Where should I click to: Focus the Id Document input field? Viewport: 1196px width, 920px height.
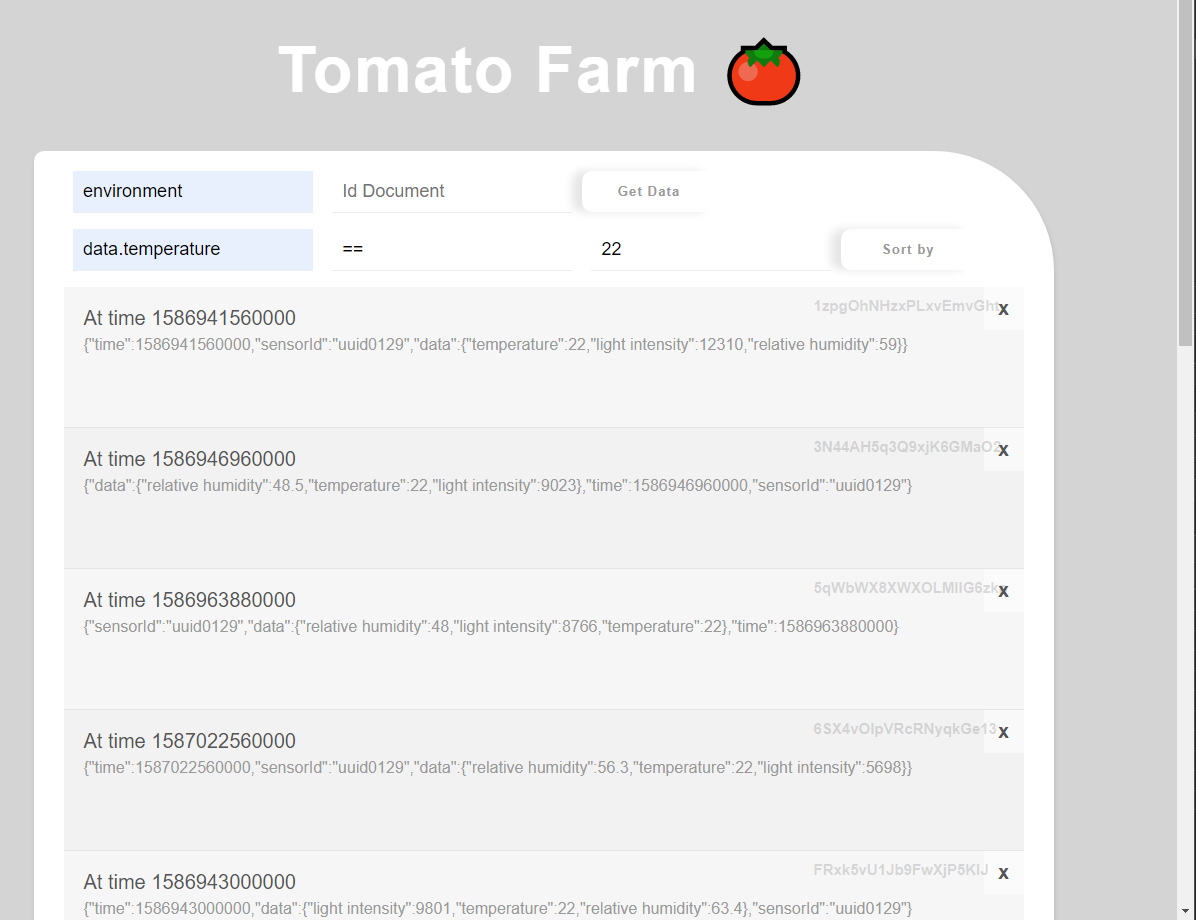point(452,191)
